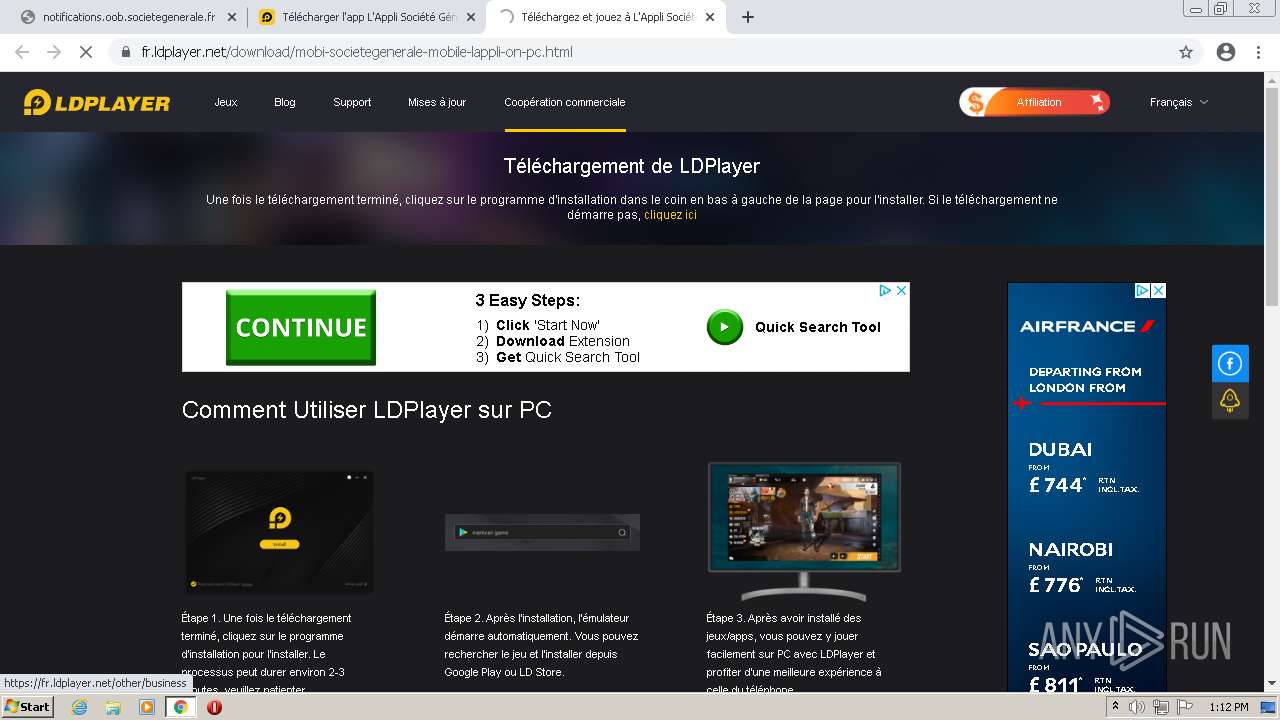Viewport: 1280px width, 720px height.
Task: Open the Coopération commerciale menu item
Action: point(565,102)
